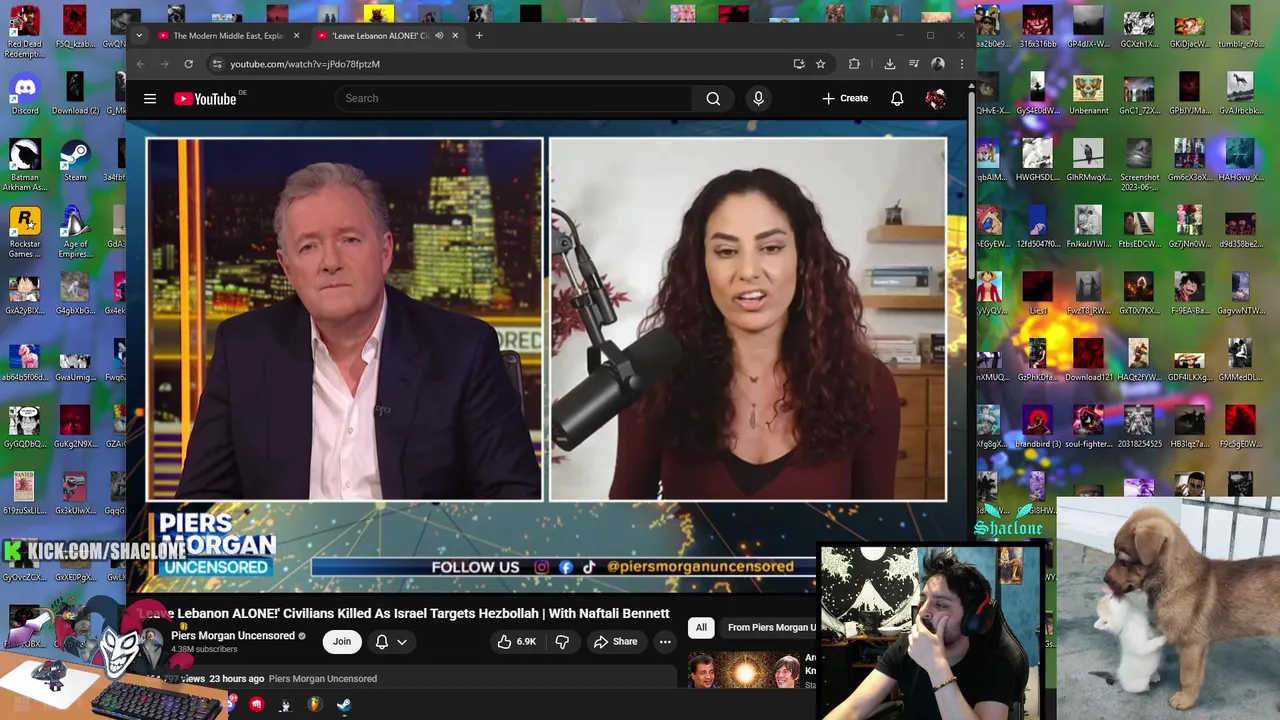The height and width of the screenshot is (720, 1280).
Task: Open the Discord desktop shortcut
Action: (25, 95)
